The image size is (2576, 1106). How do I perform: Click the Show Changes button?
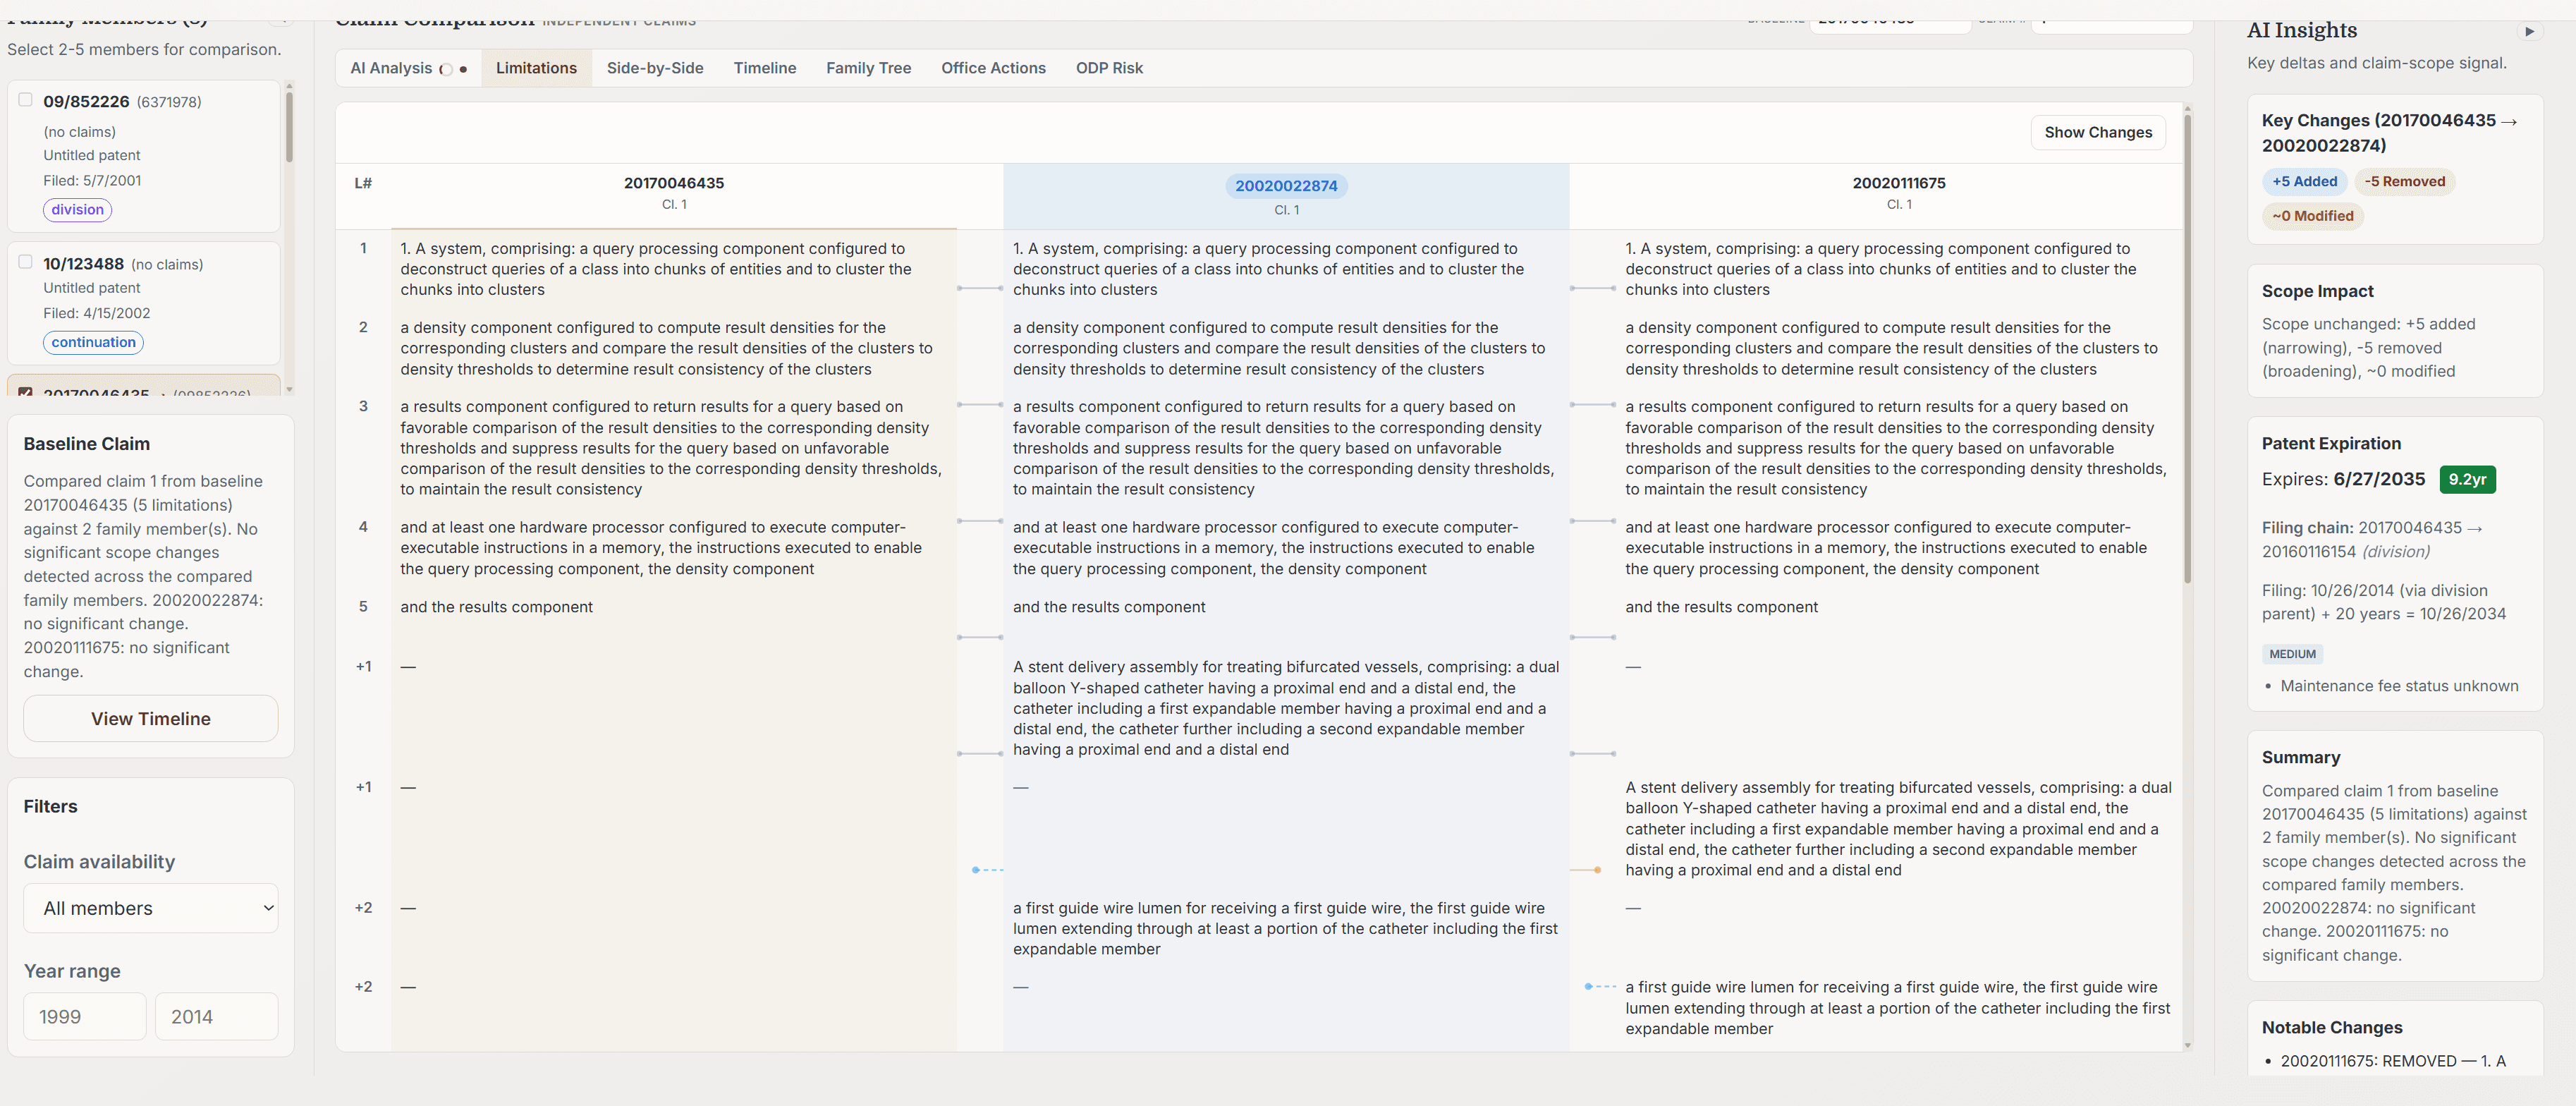tap(2097, 132)
